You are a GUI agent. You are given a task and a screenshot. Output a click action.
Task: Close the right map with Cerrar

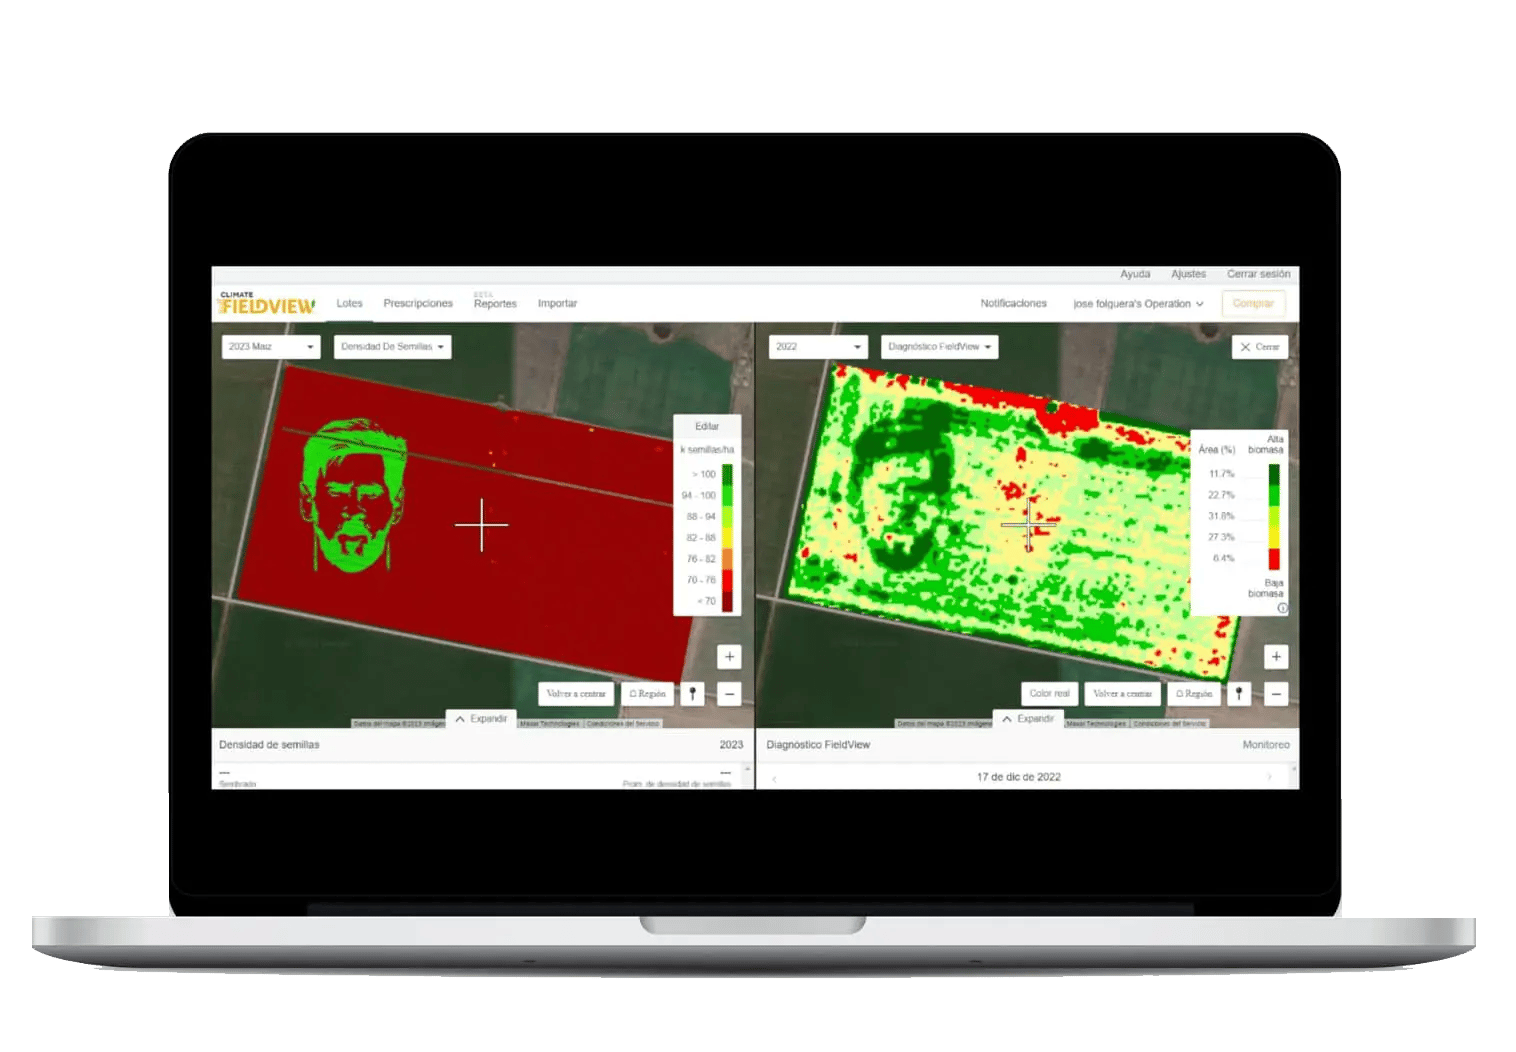click(x=1259, y=346)
